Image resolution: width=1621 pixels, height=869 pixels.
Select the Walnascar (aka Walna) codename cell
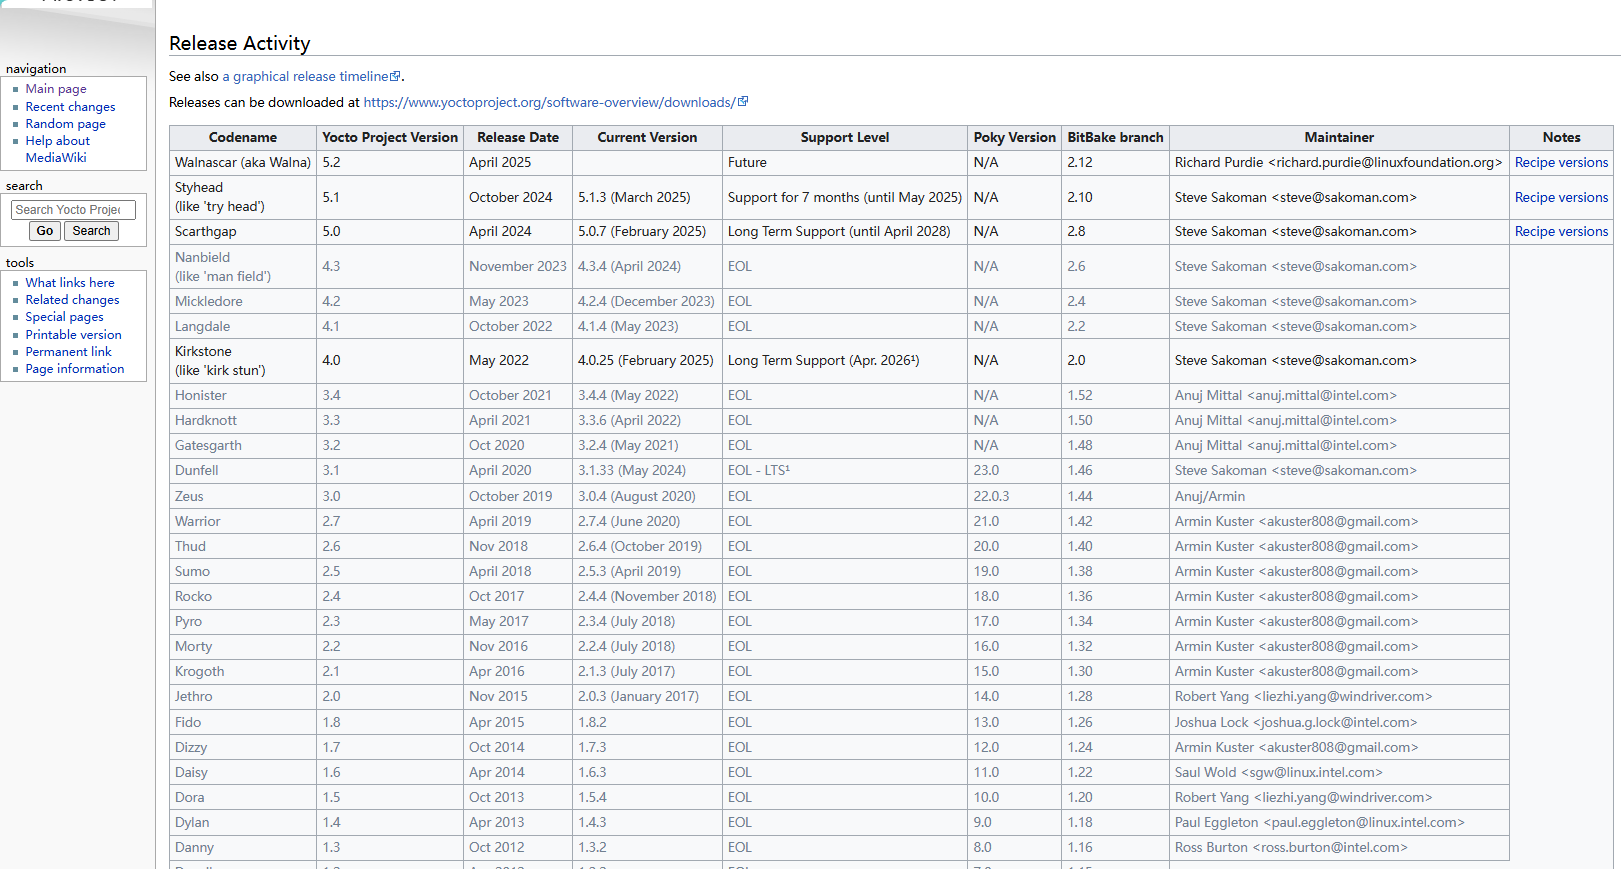point(243,163)
